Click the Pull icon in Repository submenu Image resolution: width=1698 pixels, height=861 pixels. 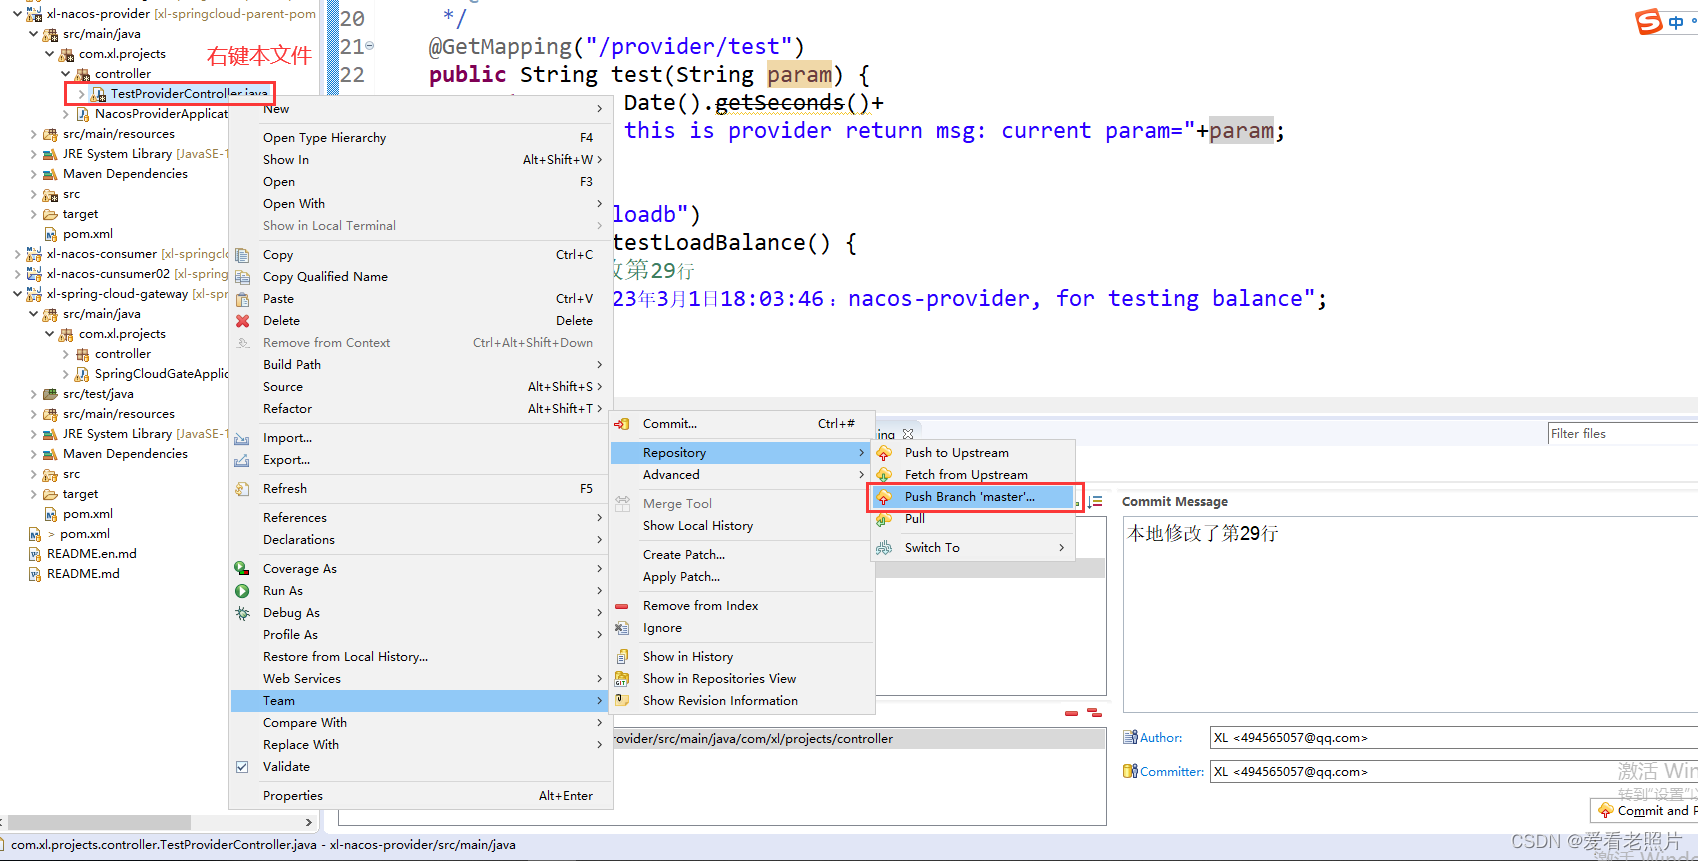pyautogui.click(x=884, y=519)
